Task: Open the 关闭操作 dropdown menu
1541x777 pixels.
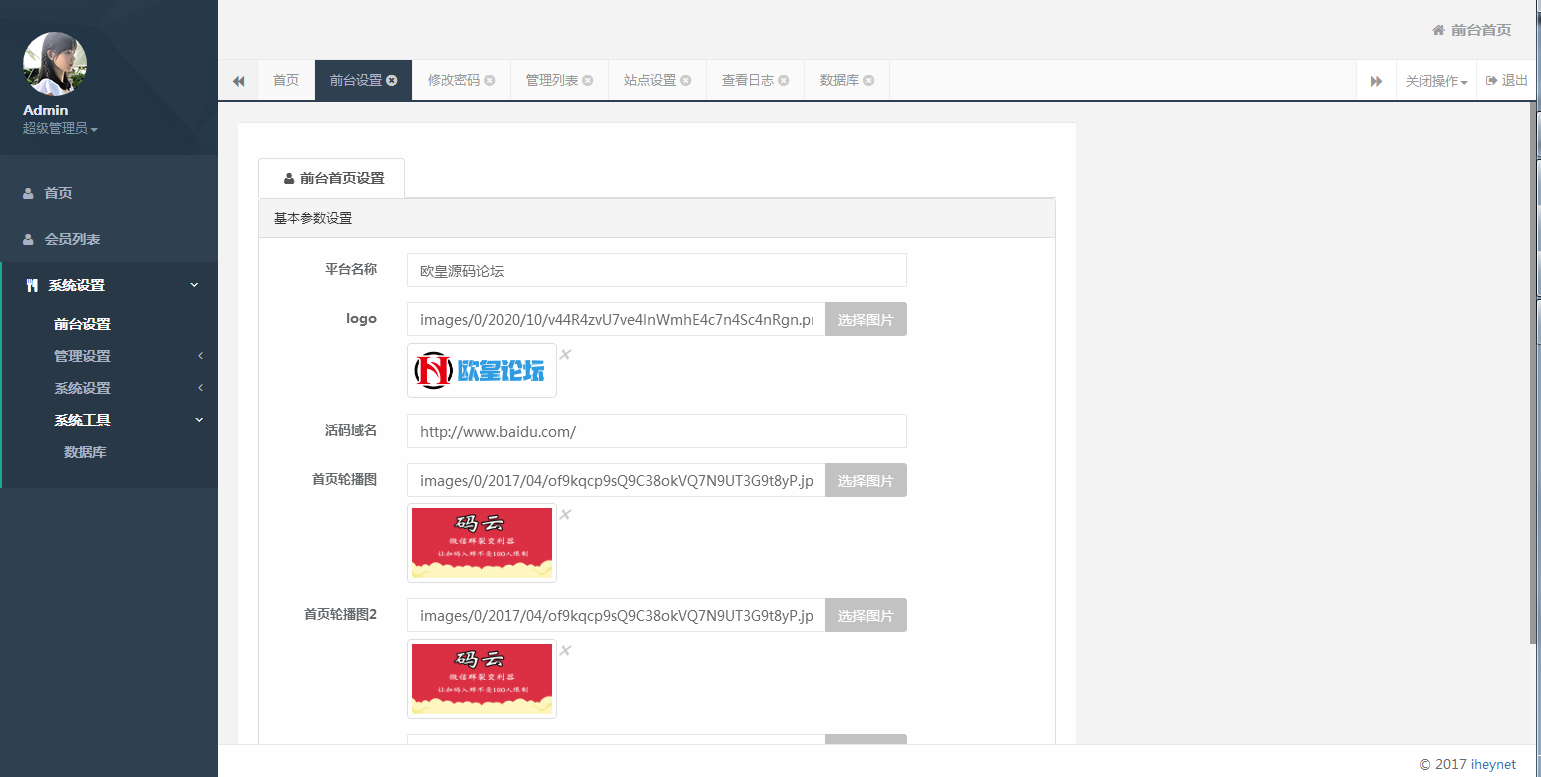Action: pyautogui.click(x=1436, y=80)
